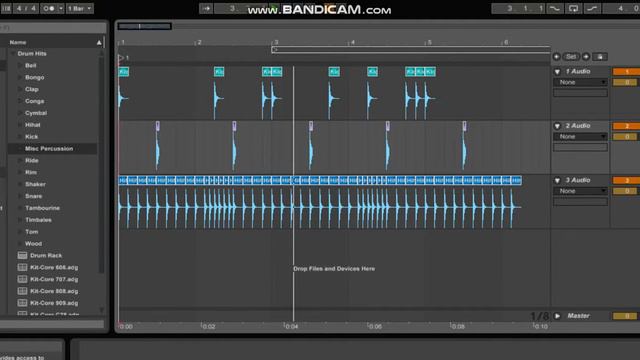Collapse the Drum Hits folder
The height and width of the screenshot is (360, 640).
tap(12, 53)
